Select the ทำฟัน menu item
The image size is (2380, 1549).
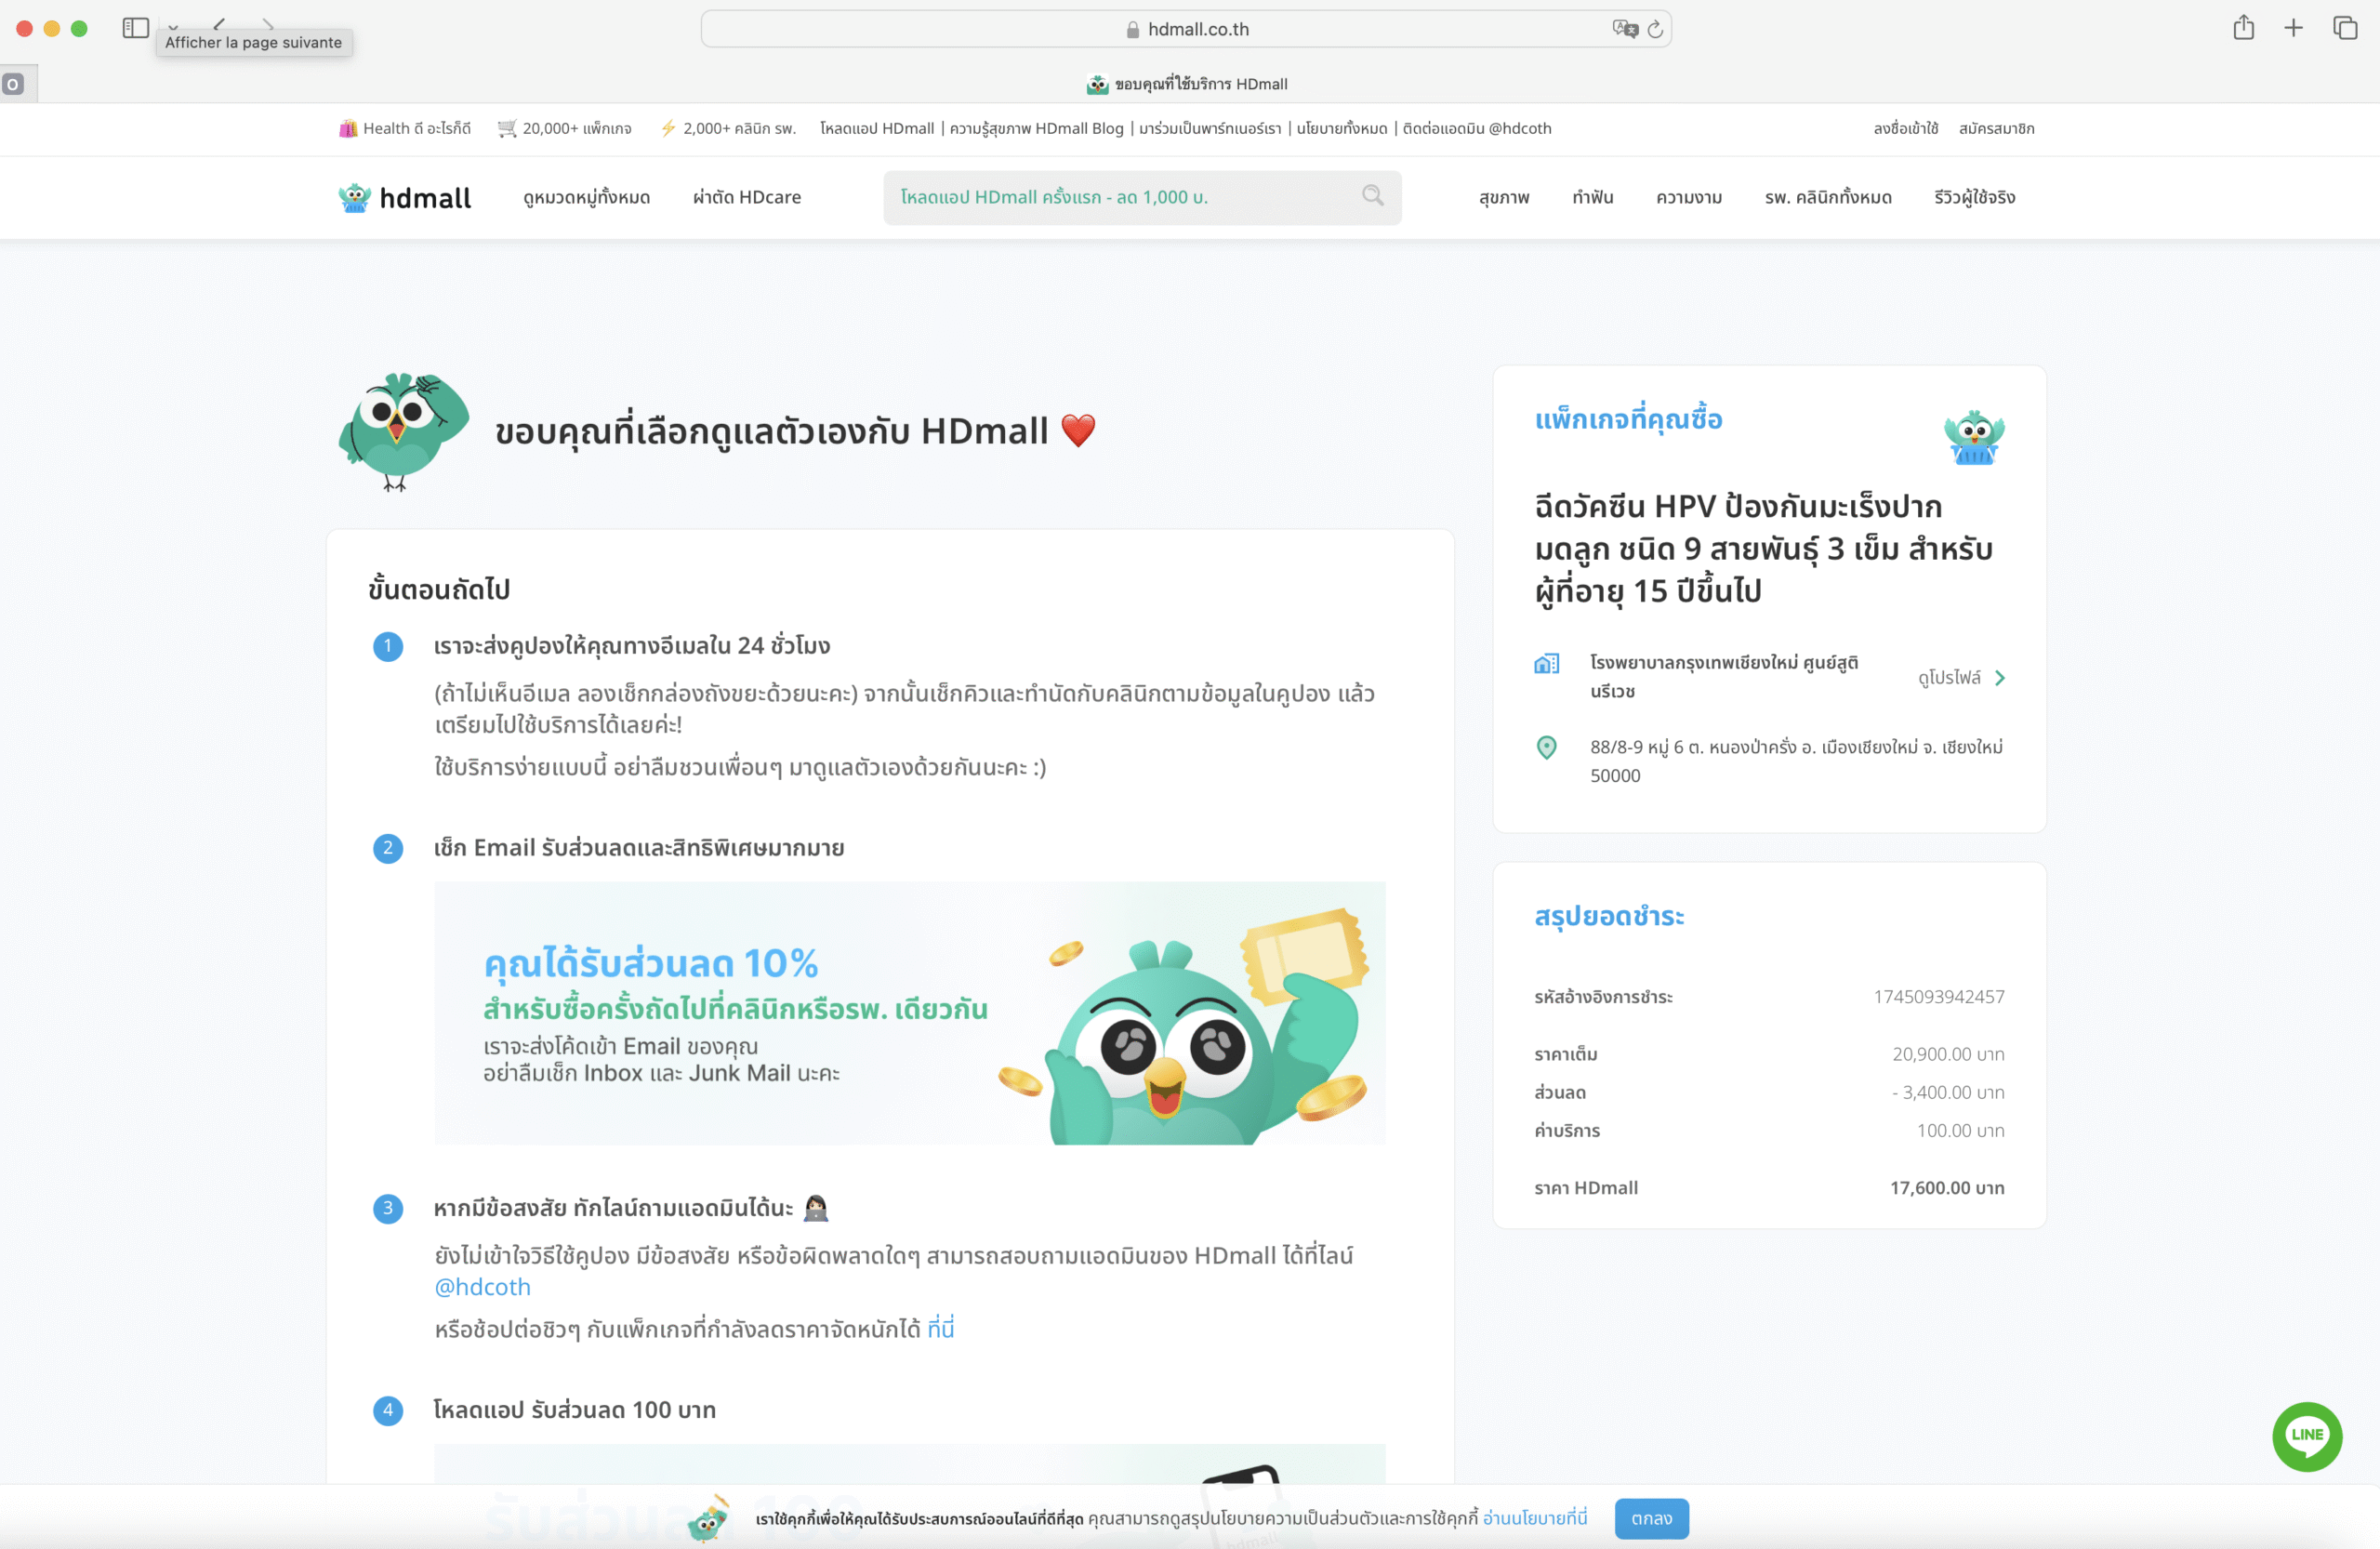(x=1592, y=197)
